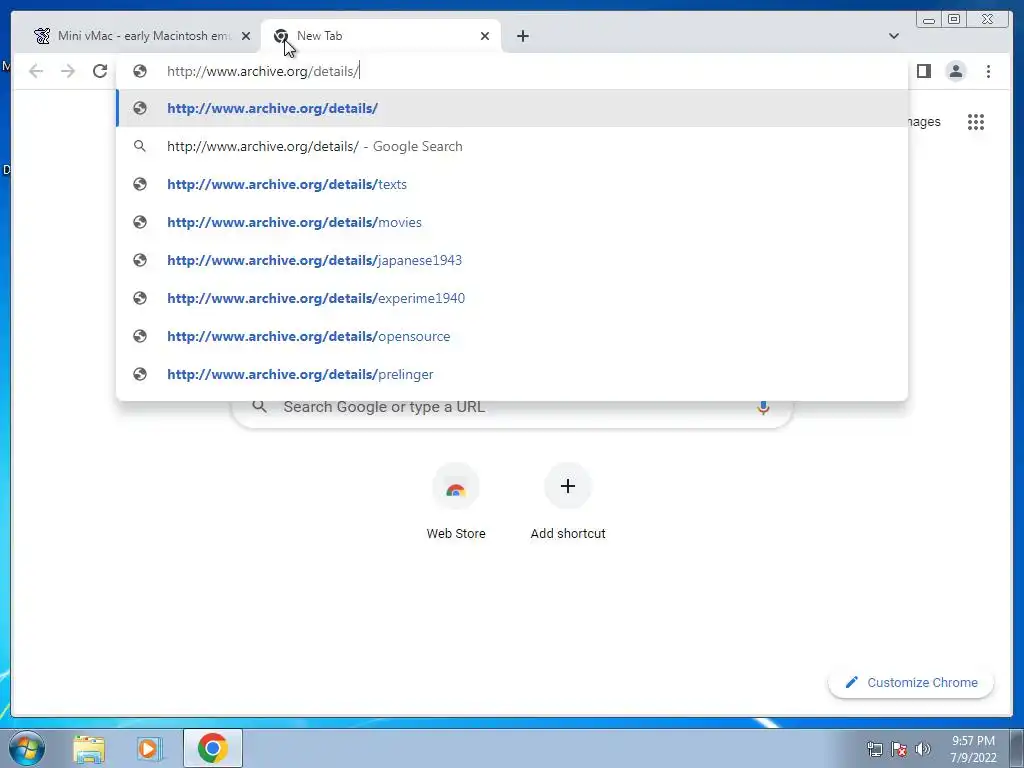
Task: Open the Chrome side panel
Action: point(923,71)
